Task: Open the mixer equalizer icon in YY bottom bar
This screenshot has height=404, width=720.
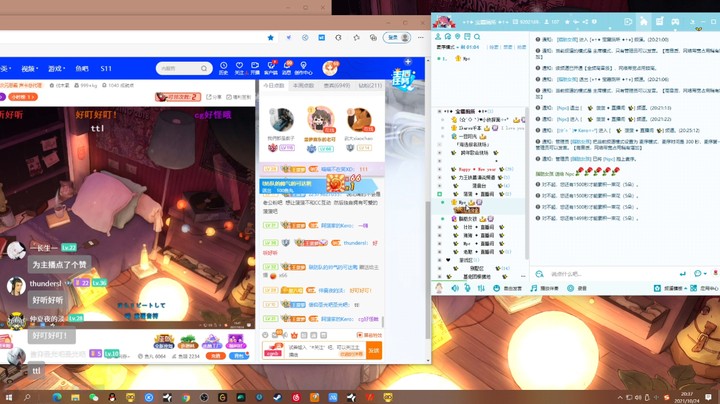Action: [481, 288]
